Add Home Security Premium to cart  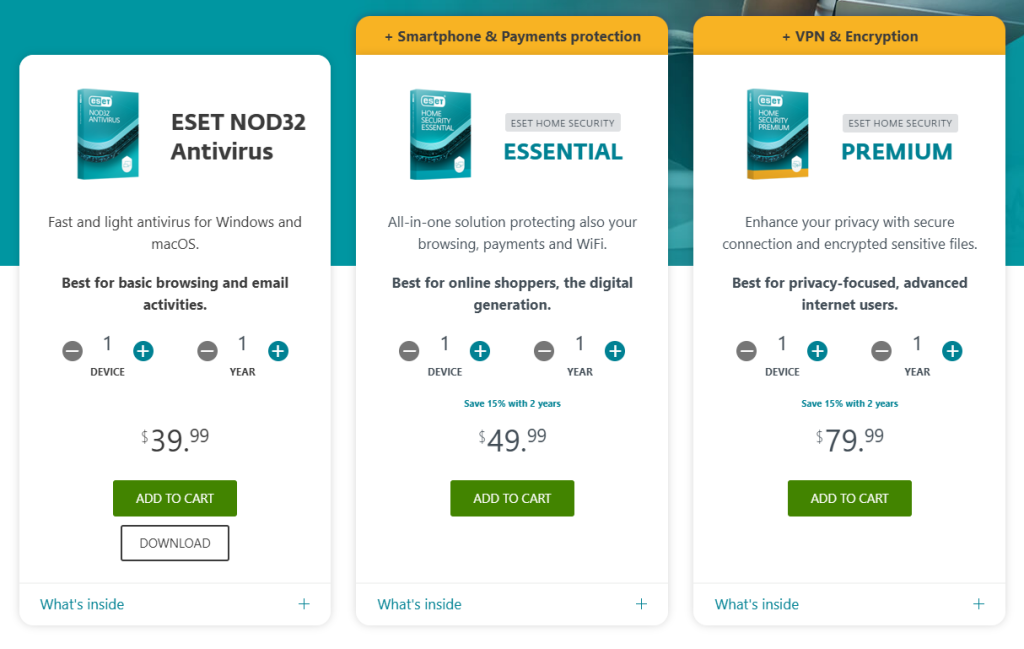849,498
